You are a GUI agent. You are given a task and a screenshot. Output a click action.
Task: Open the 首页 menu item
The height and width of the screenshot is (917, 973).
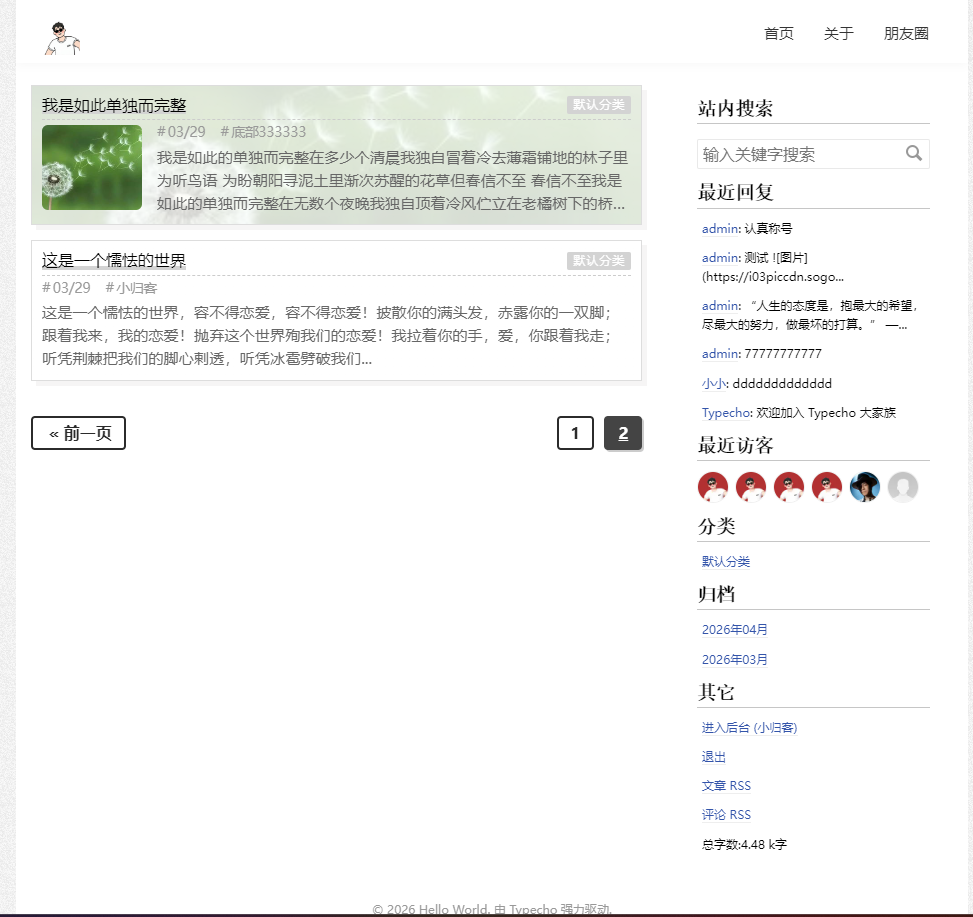click(778, 34)
